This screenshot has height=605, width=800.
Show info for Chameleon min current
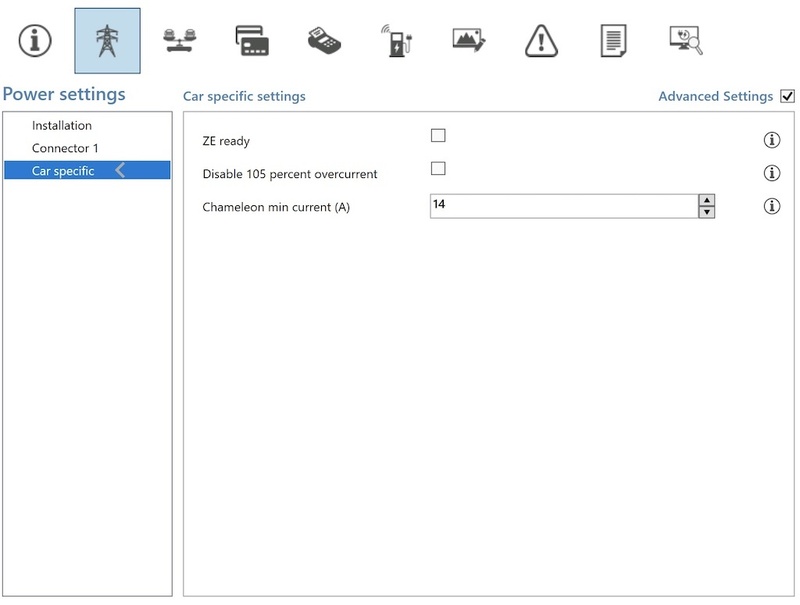coord(772,206)
